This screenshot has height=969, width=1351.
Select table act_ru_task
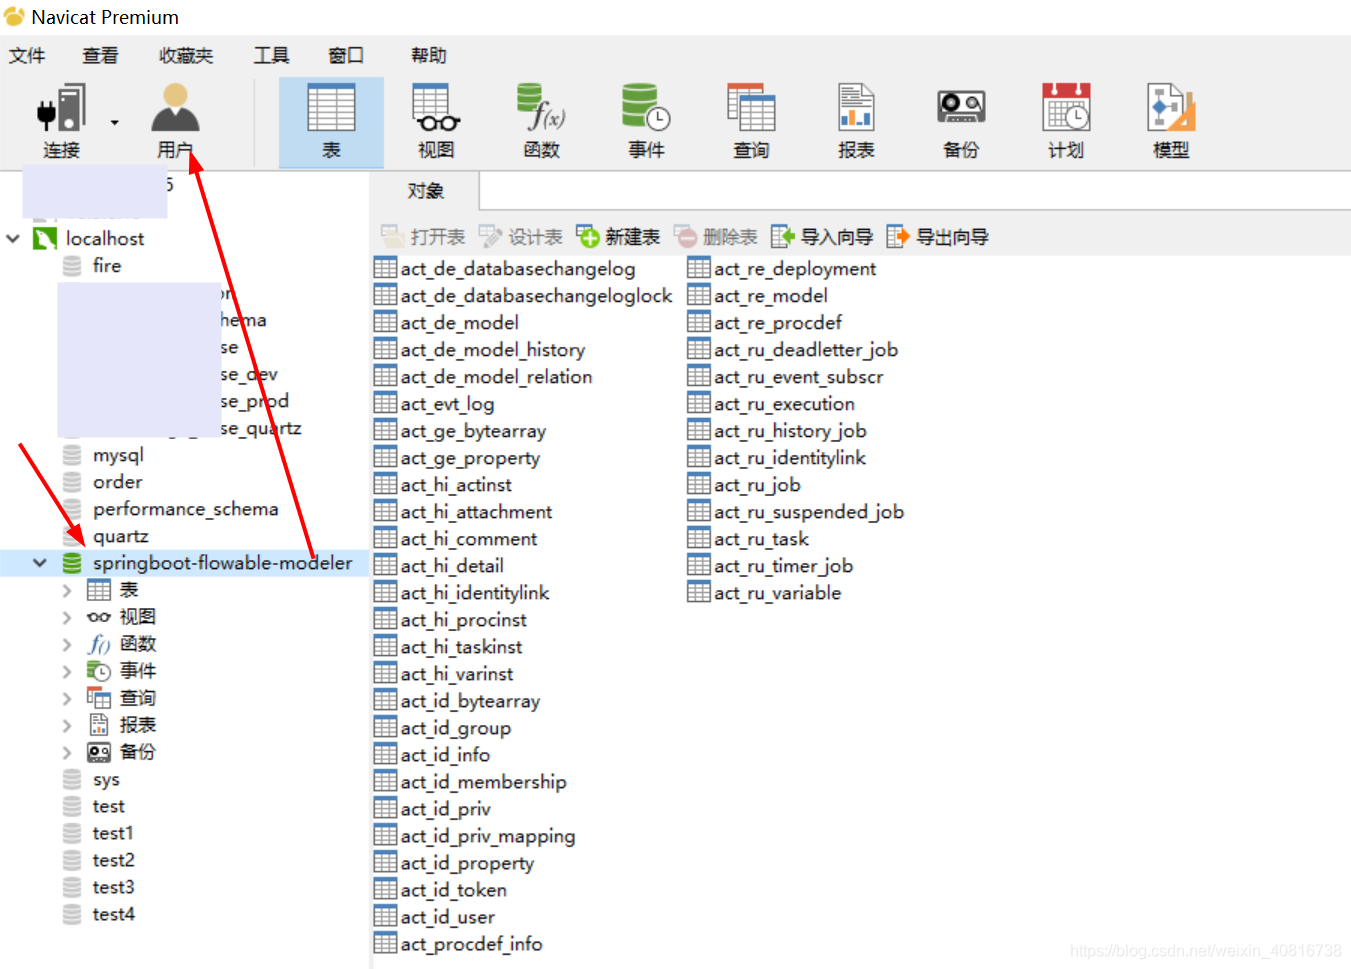tap(761, 539)
